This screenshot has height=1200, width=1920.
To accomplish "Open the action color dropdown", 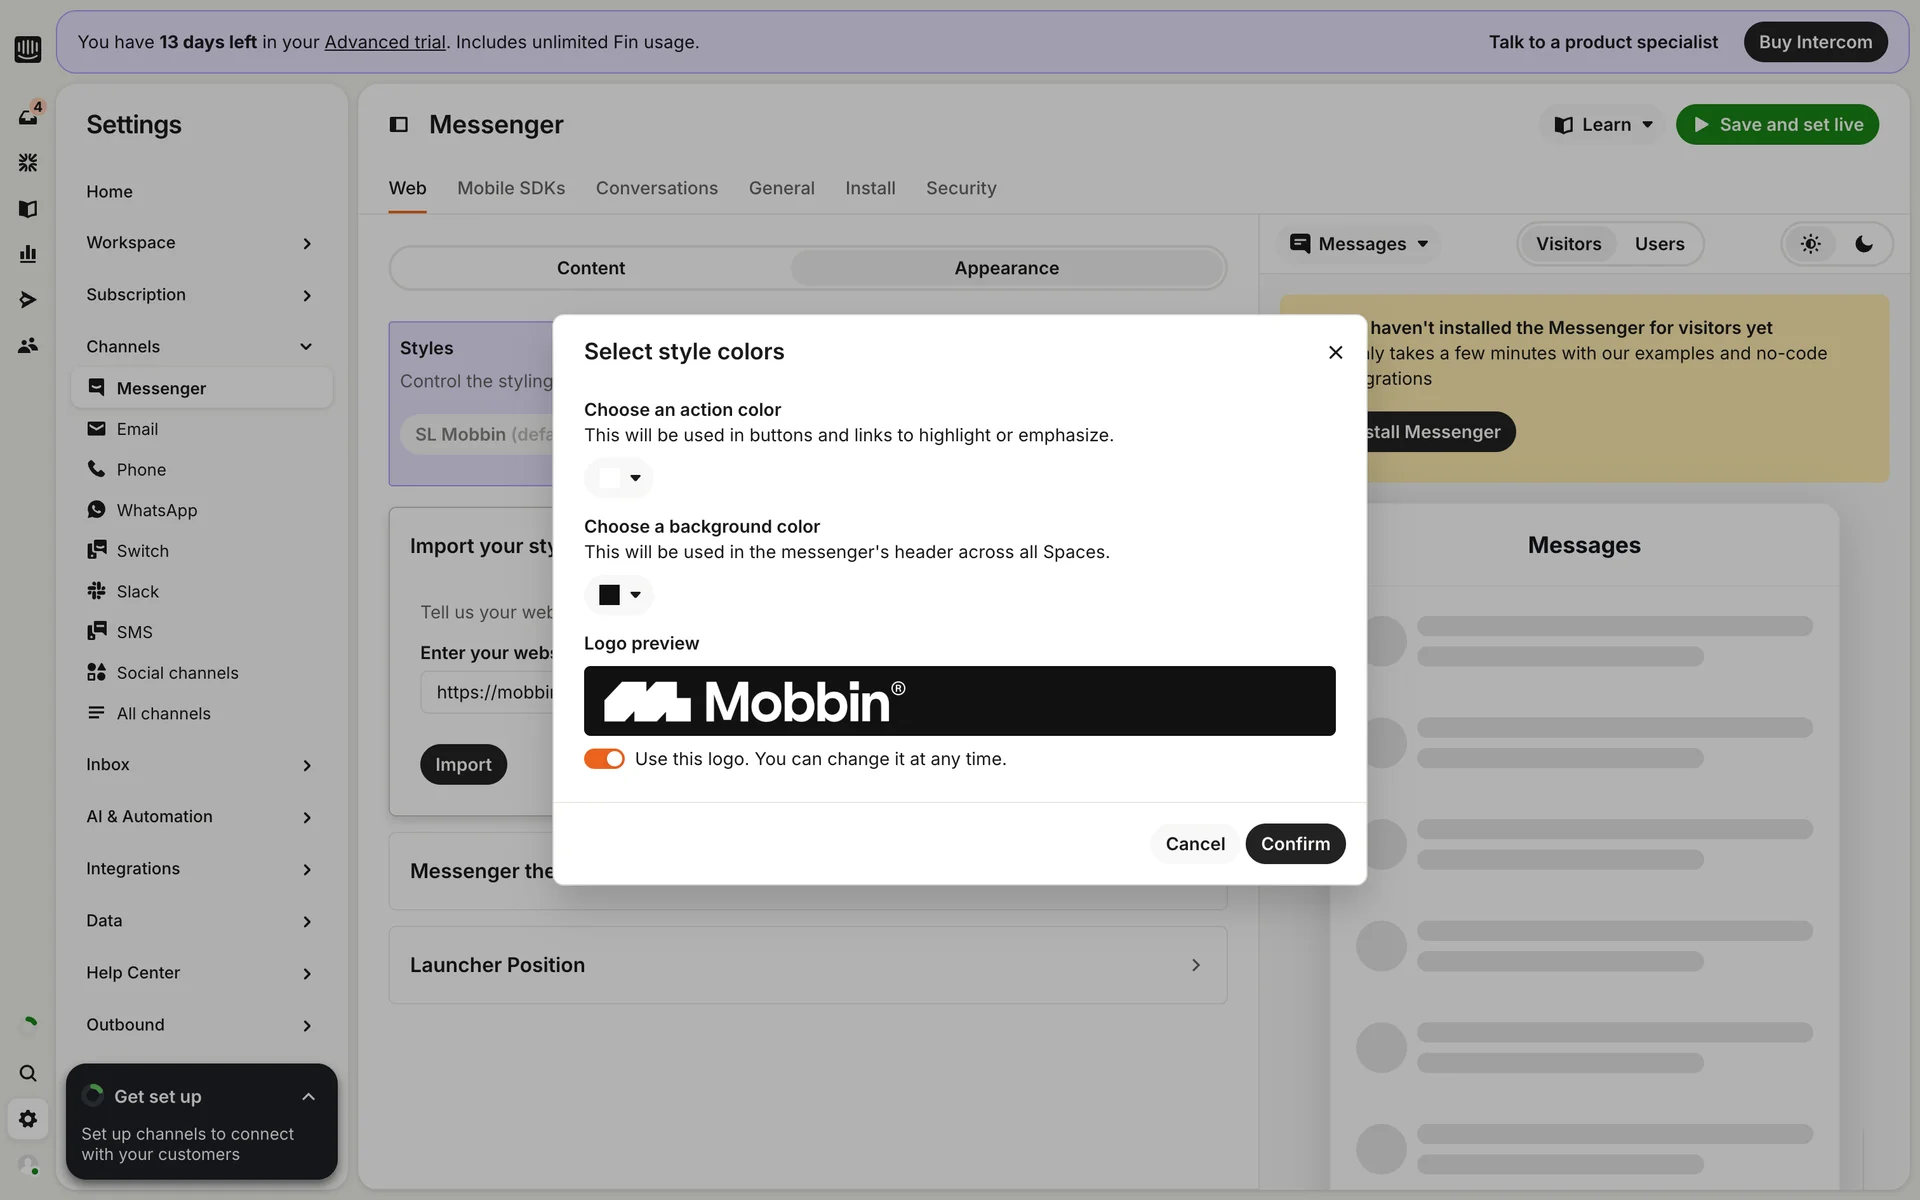I will click(x=619, y=478).
